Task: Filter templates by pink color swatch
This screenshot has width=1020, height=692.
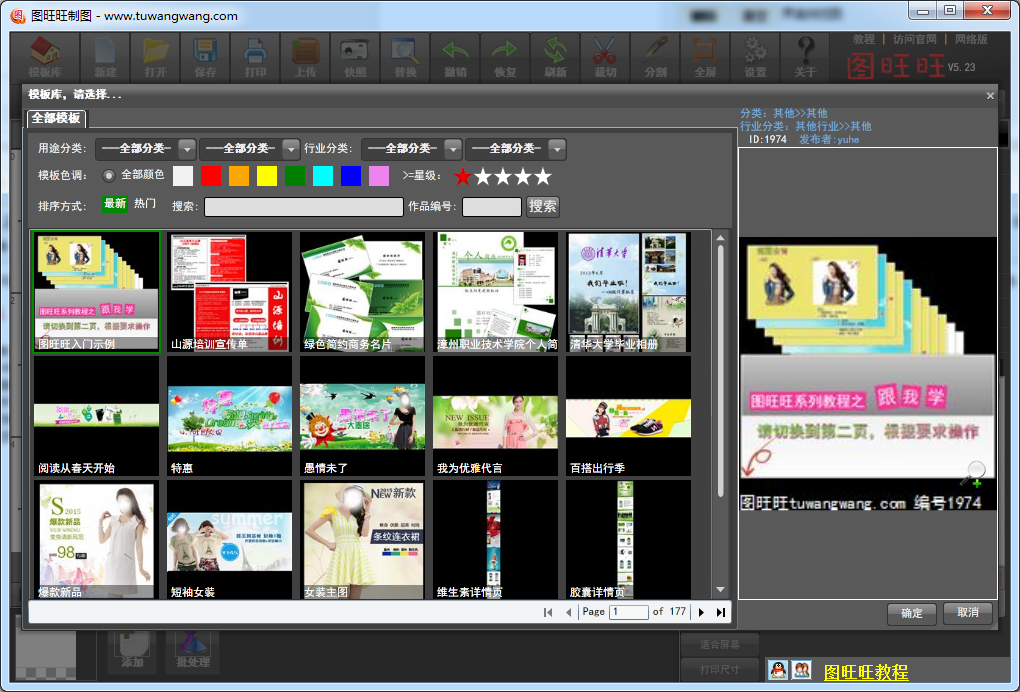Action: (x=379, y=176)
